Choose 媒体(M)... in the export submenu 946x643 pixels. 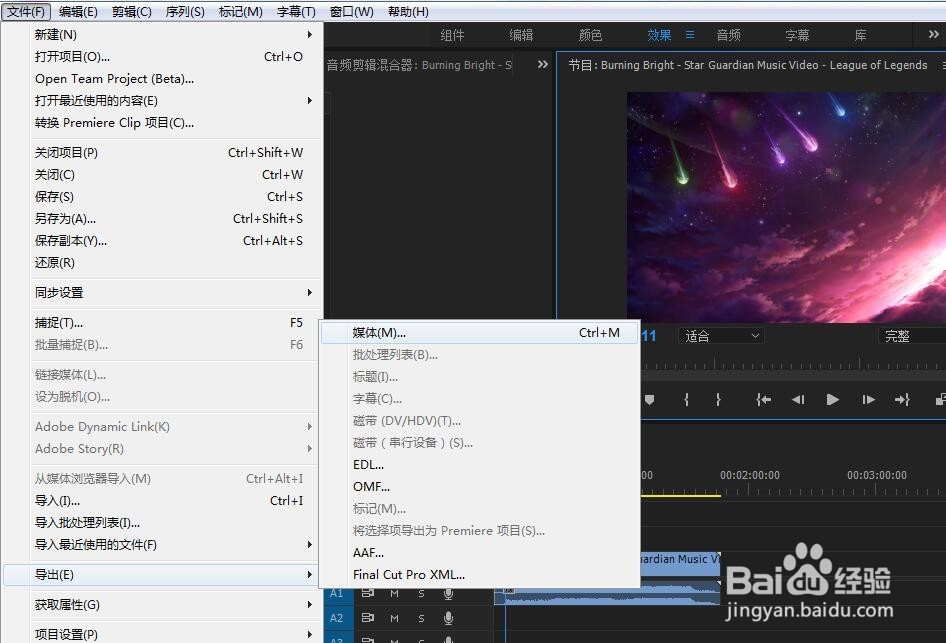coord(480,332)
